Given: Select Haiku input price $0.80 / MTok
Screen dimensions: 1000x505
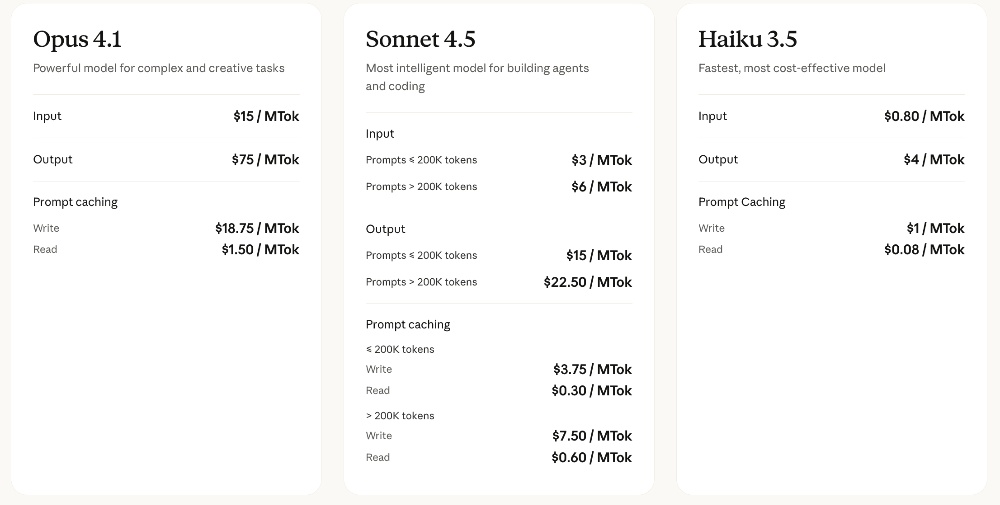Looking at the screenshot, I should [x=924, y=116].
